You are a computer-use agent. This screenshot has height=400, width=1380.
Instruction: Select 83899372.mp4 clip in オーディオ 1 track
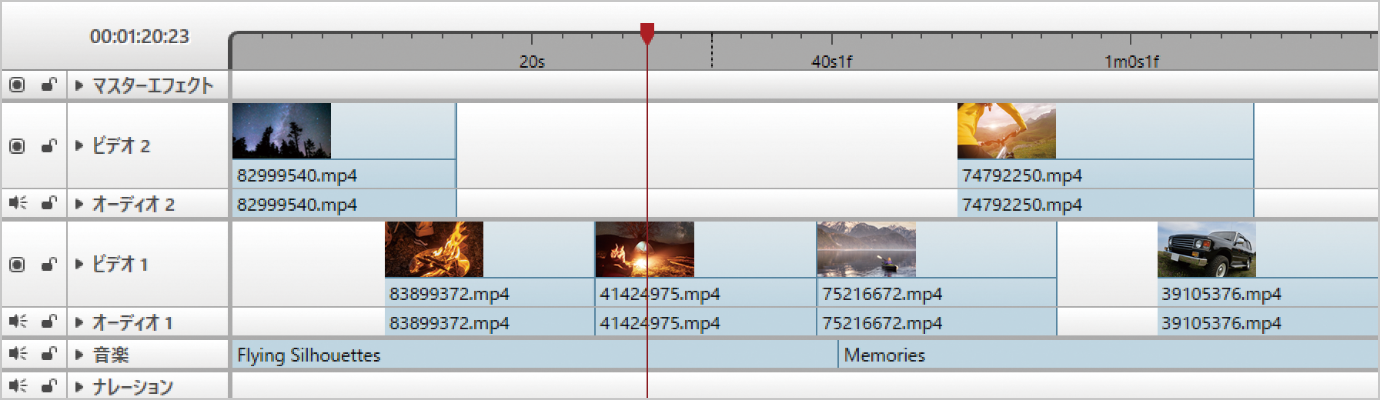point(489,323)
